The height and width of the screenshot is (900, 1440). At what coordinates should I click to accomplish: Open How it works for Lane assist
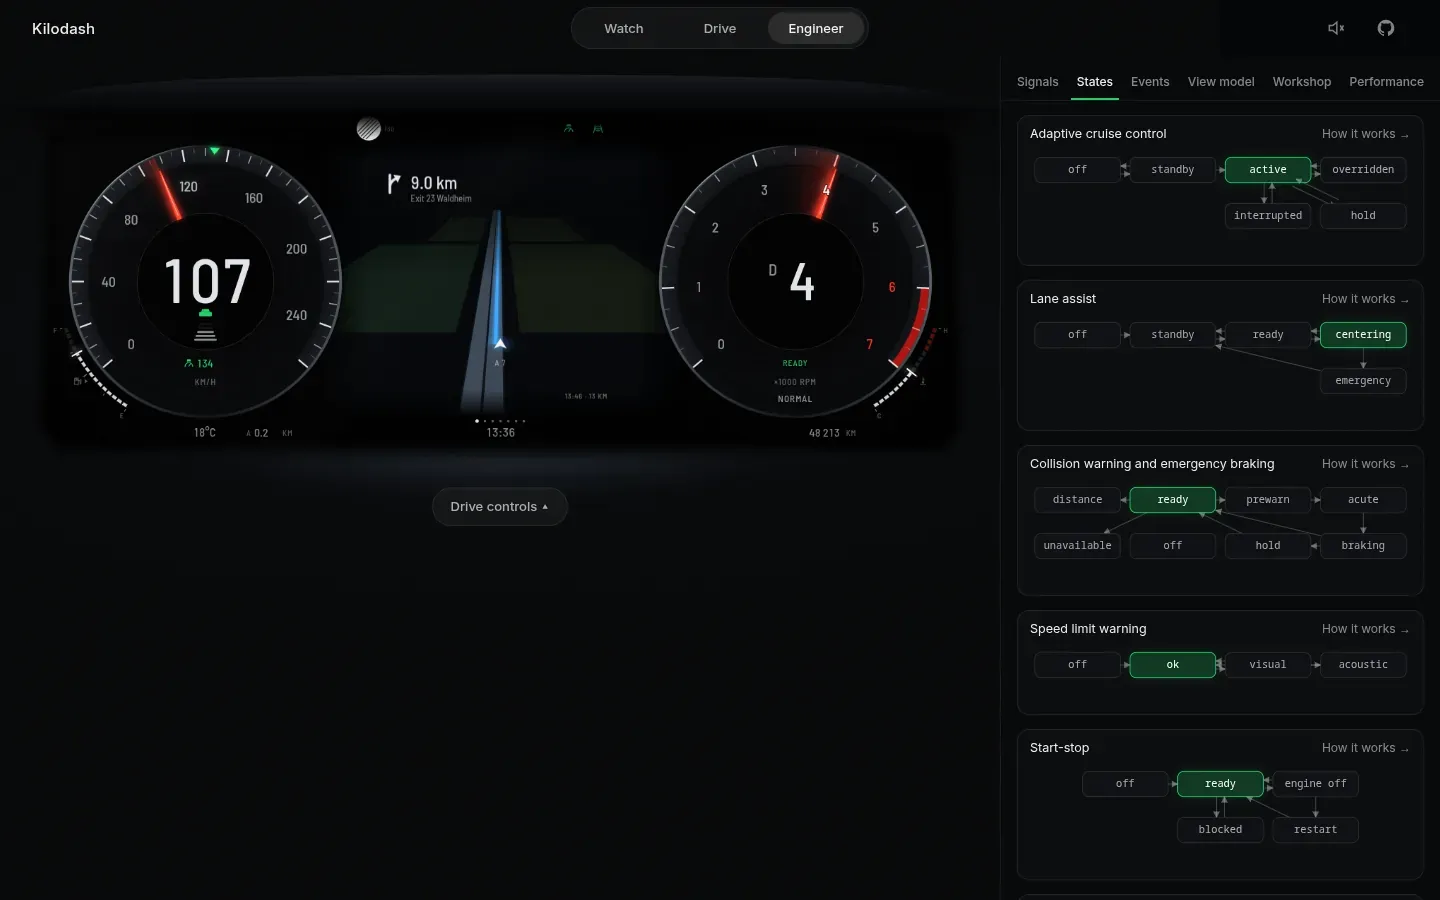1365,299
